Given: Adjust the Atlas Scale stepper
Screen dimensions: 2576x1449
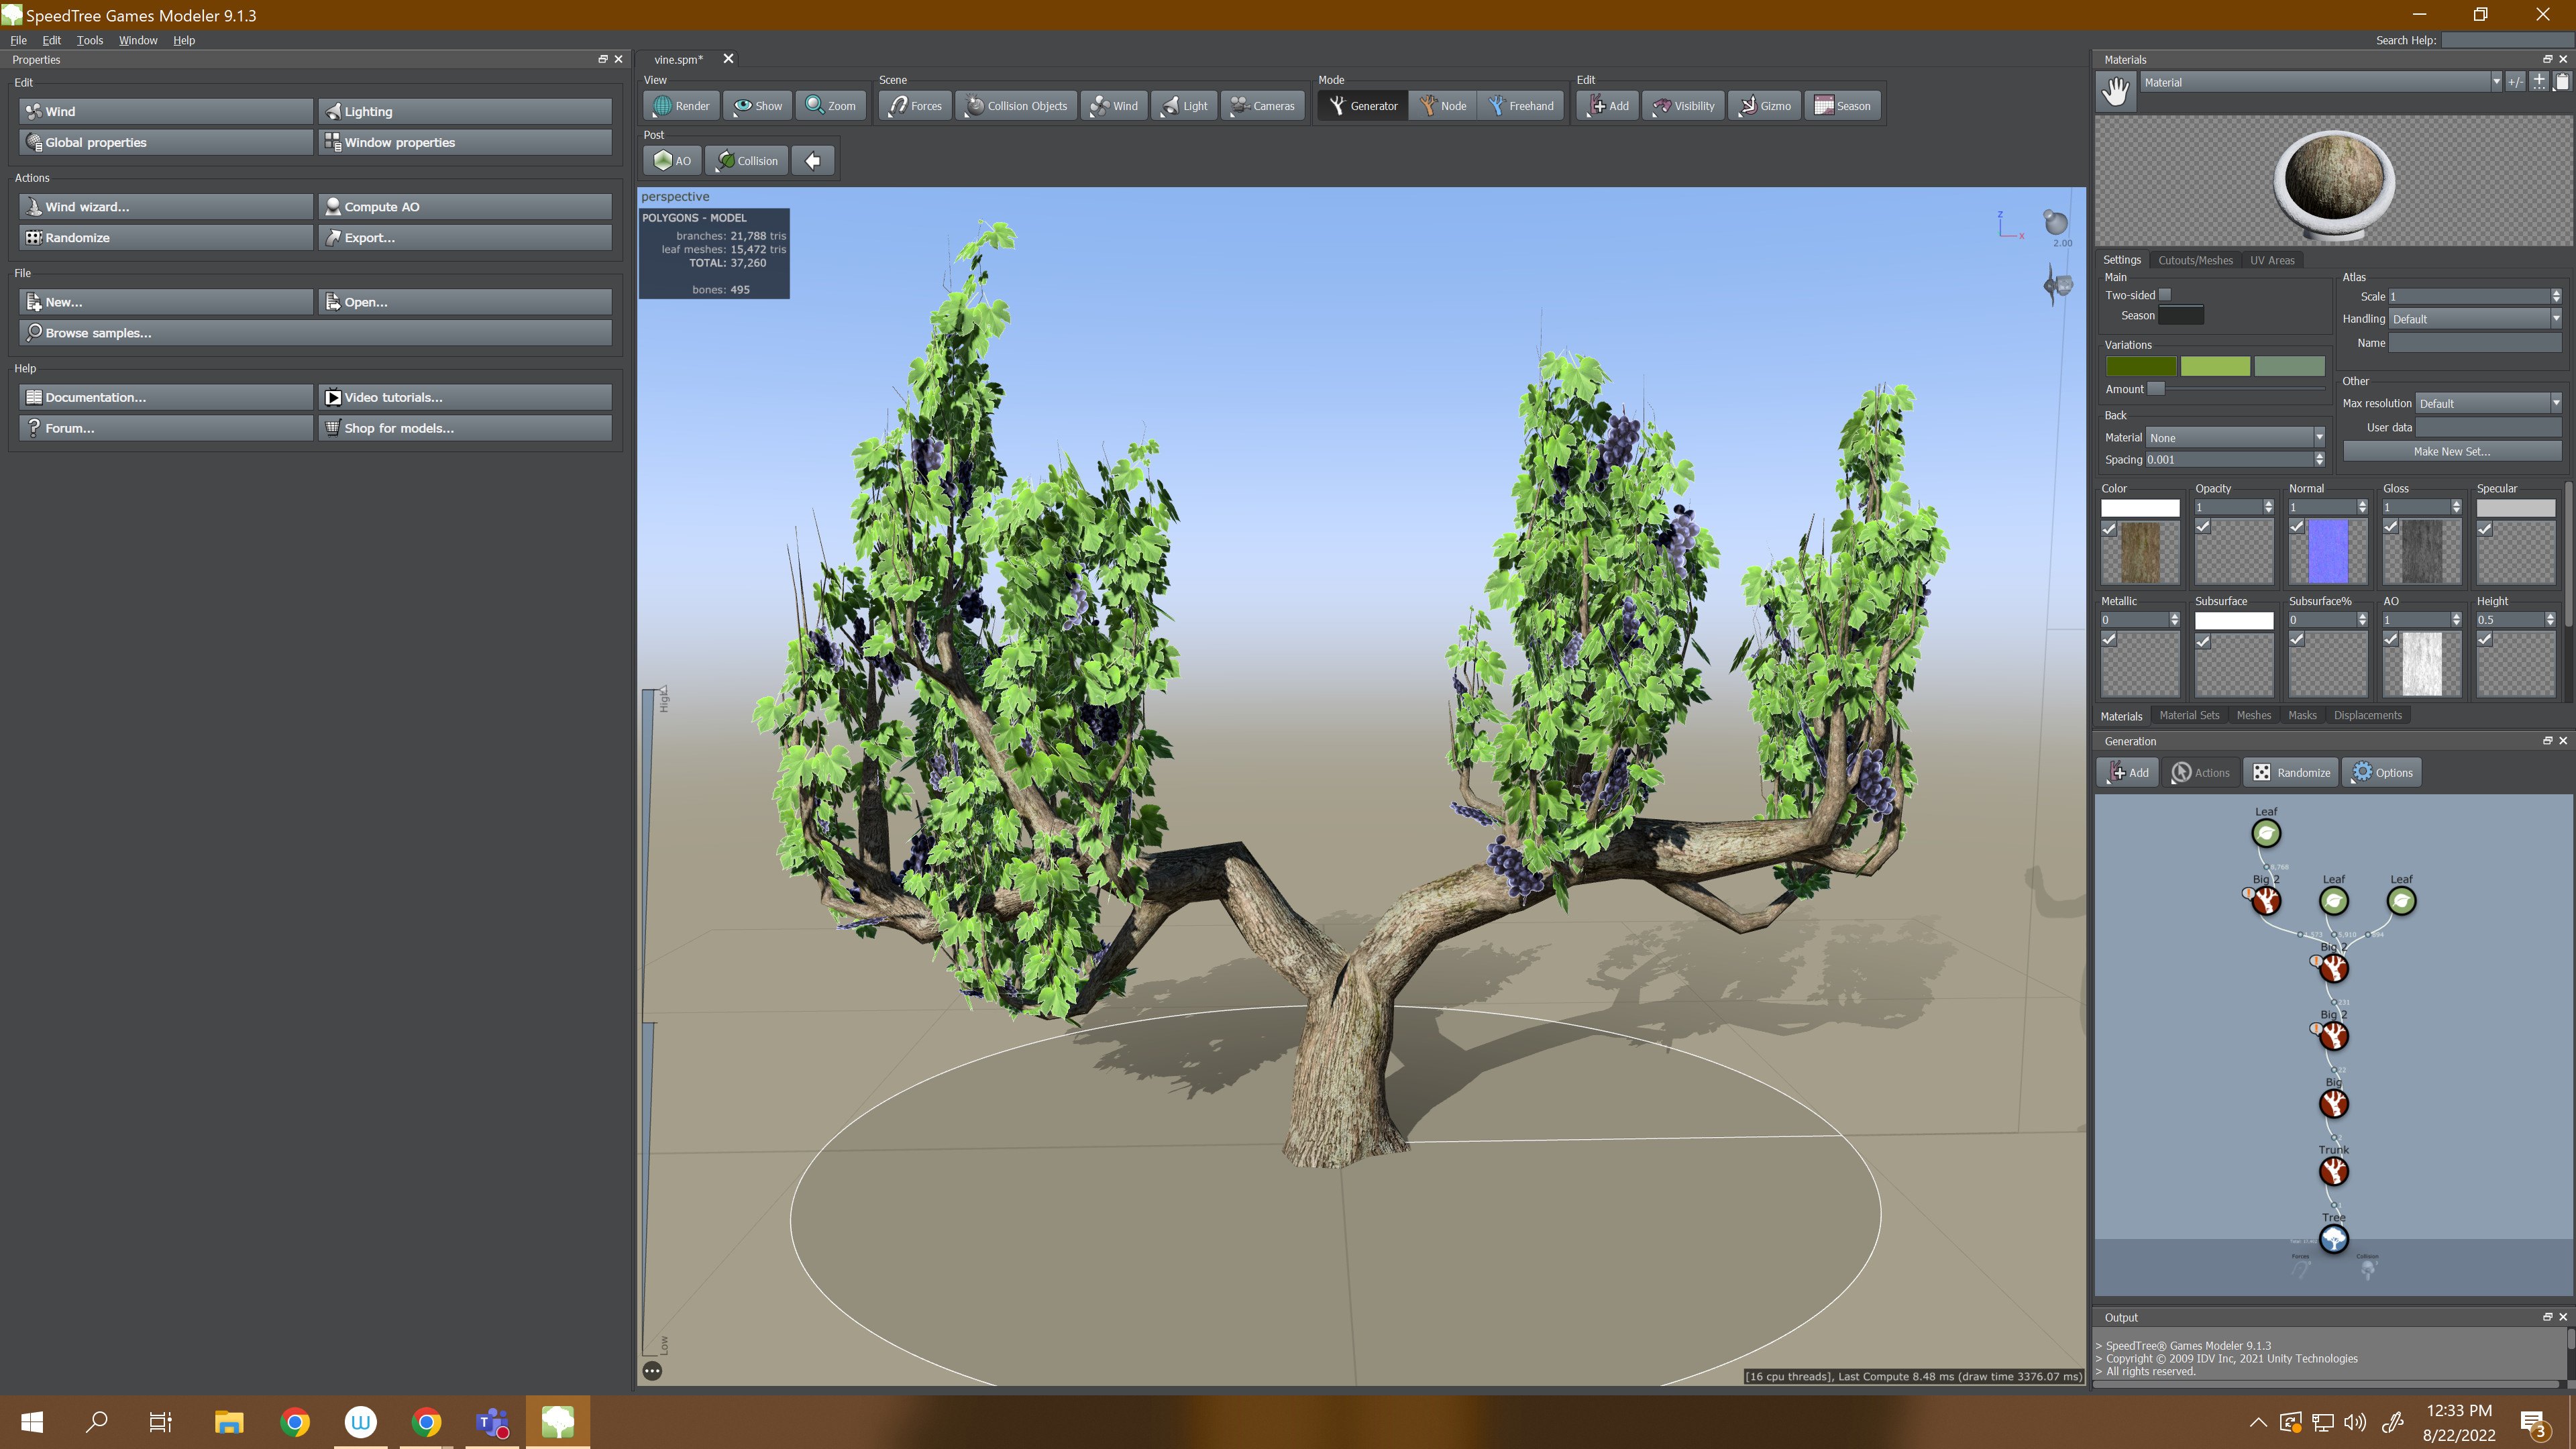Looking at the screenshot, I should coord(2556,296).
